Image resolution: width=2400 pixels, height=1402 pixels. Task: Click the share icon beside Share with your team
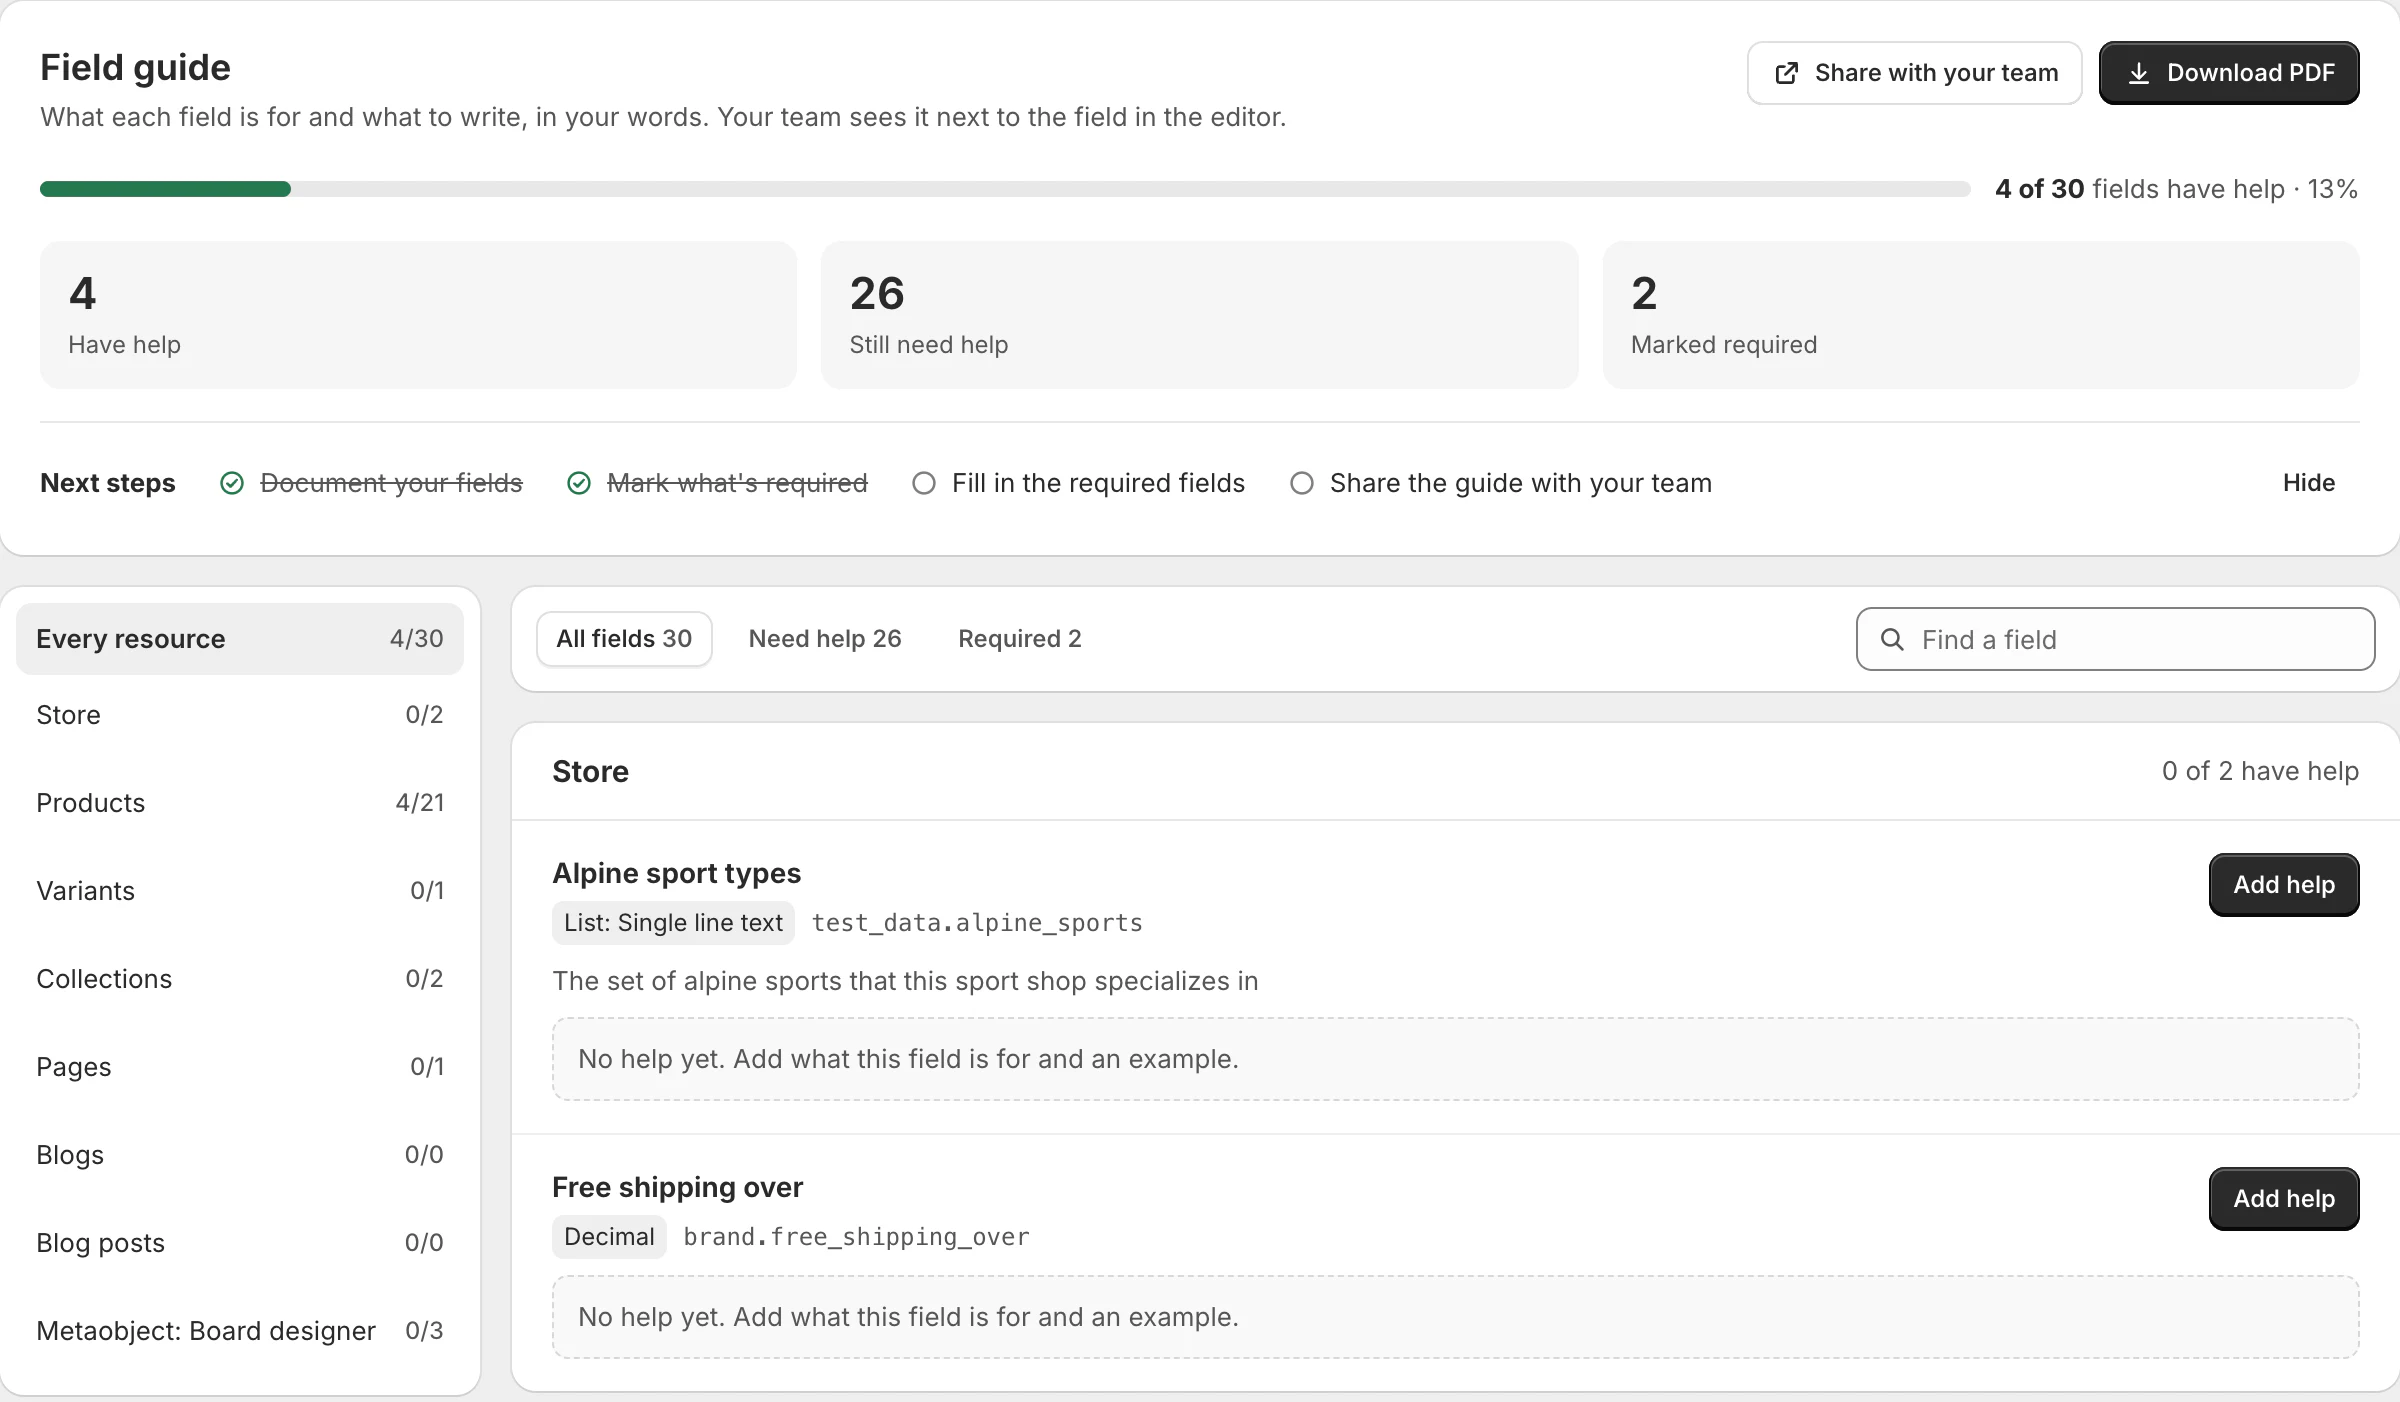point(1787,73)
